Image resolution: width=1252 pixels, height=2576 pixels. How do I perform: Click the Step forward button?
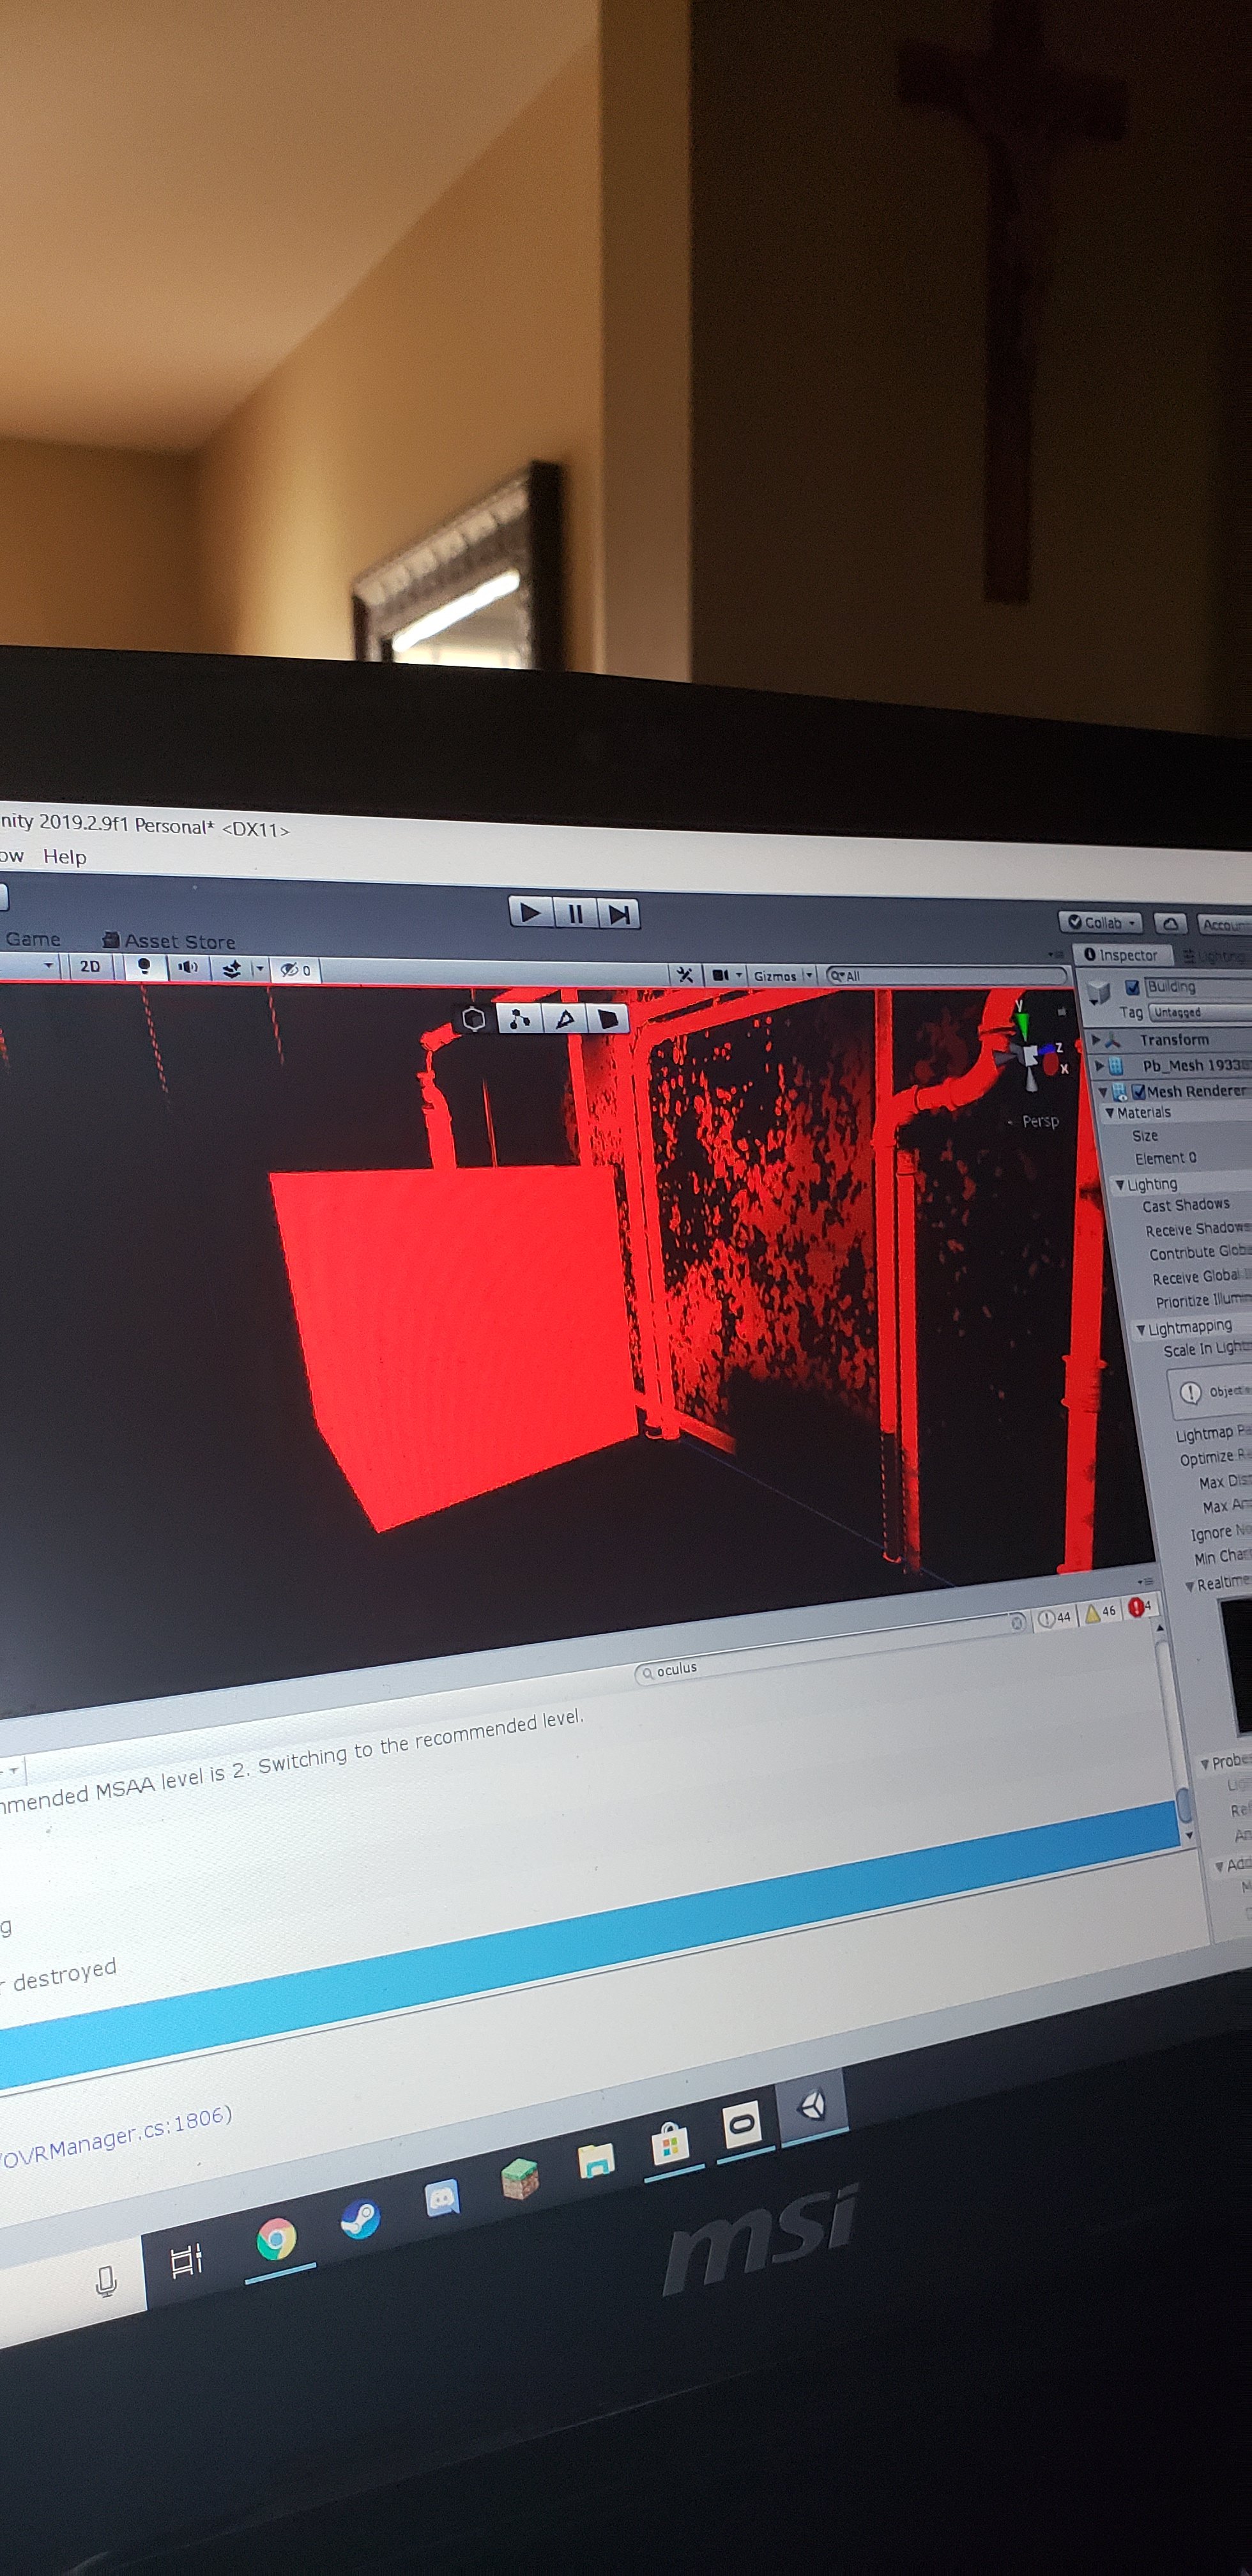click(619, 915)
